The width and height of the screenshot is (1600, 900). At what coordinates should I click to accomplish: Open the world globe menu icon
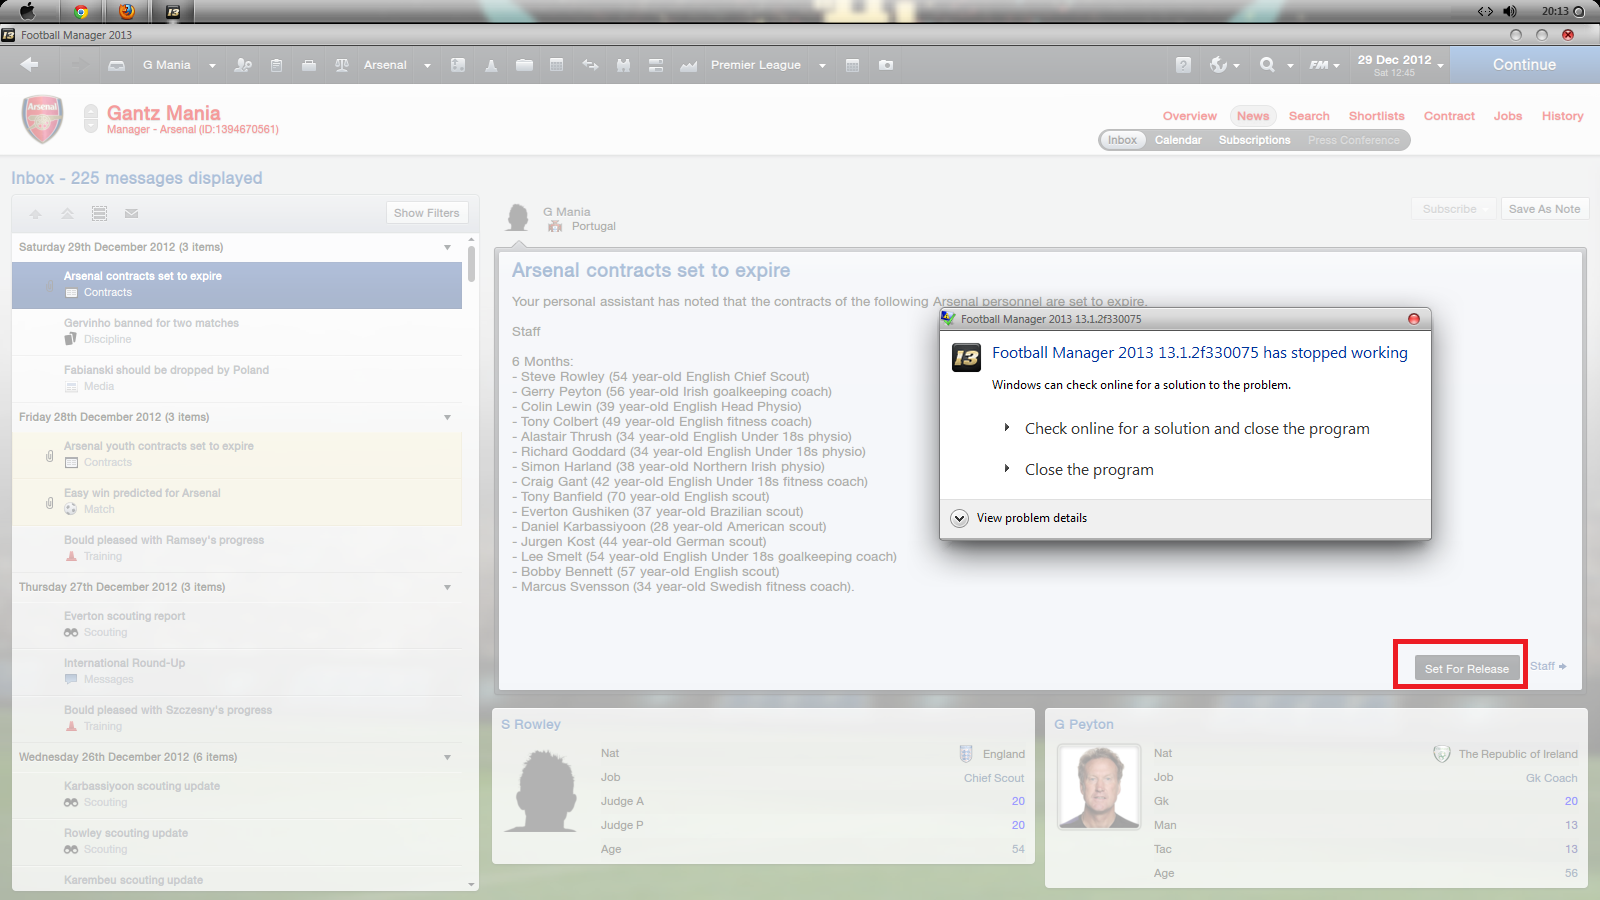(1218, 65)
